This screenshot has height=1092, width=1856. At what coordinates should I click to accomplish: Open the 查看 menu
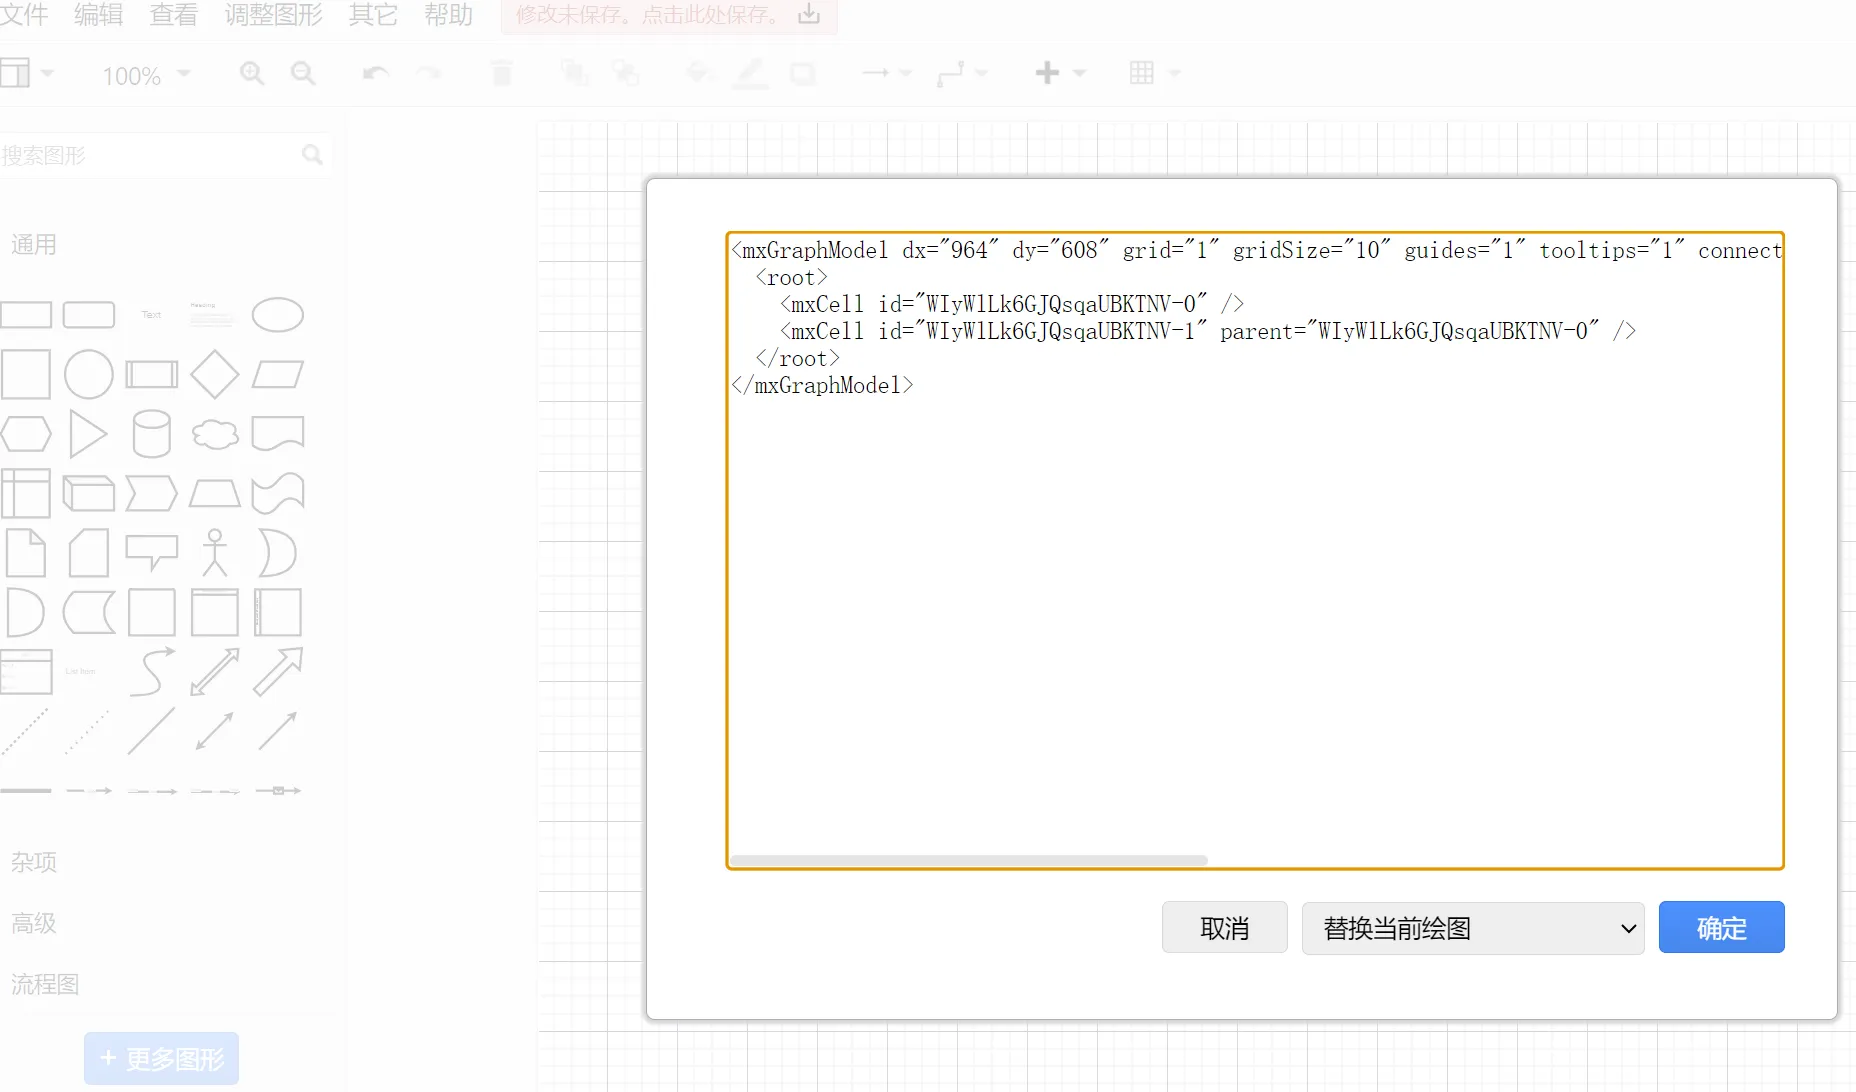173,15
